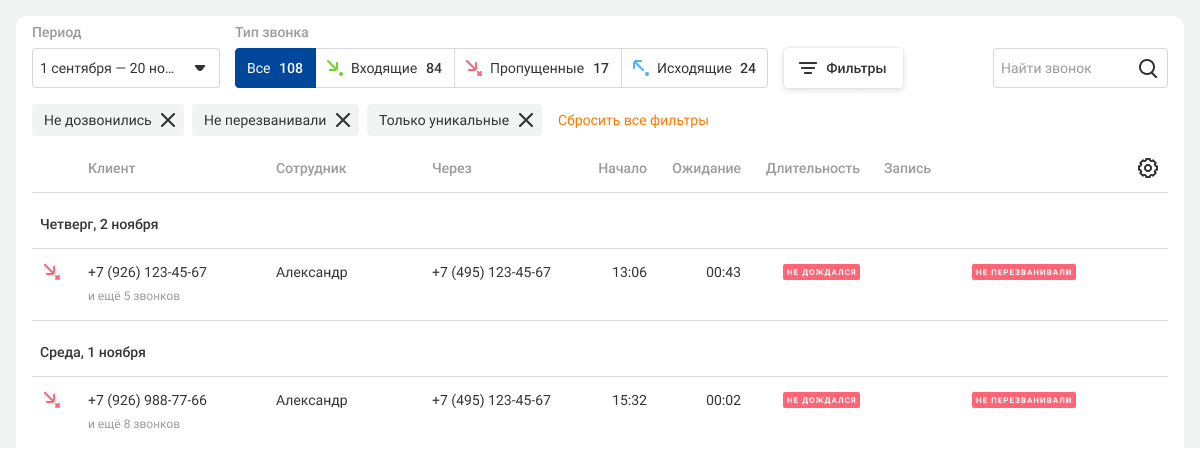Switch to "Входящие 84" calls tab
This screenshot has width=1200, height=472.
[x=385, y=69]
